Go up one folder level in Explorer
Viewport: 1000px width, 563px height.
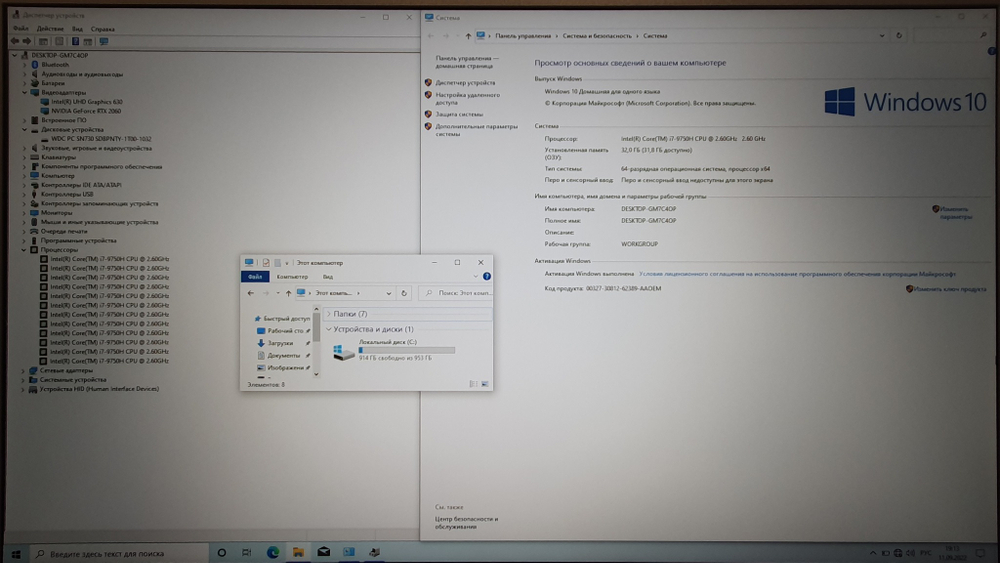click(x=289, y=293)
